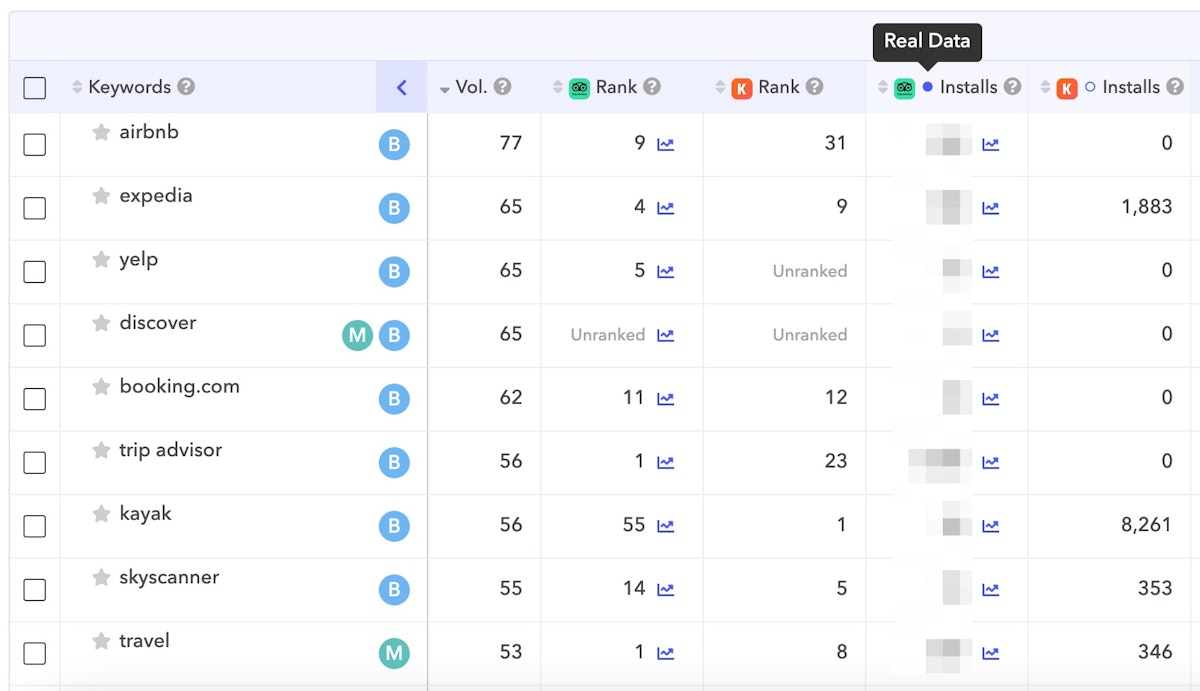The width and height of the screenshot is (1200, 691).
Task: Click the airbnb keyword text
Action: point(149,132)
